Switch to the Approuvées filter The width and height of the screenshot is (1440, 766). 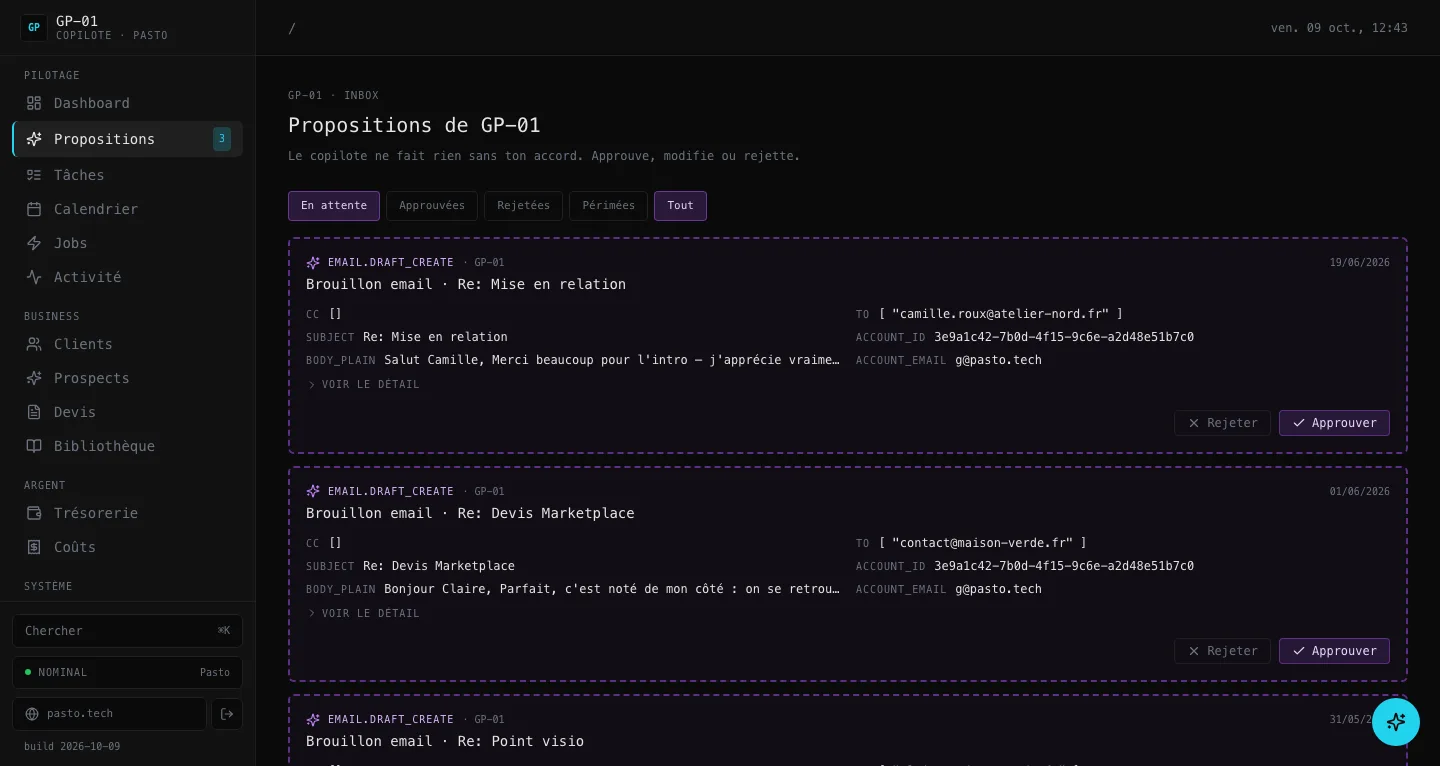pos(432,206)
